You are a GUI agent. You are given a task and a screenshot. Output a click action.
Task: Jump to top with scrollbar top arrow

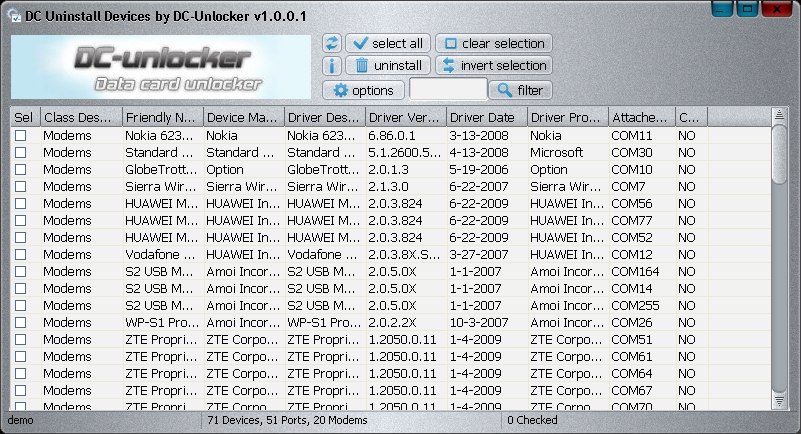tap(779, 115)
